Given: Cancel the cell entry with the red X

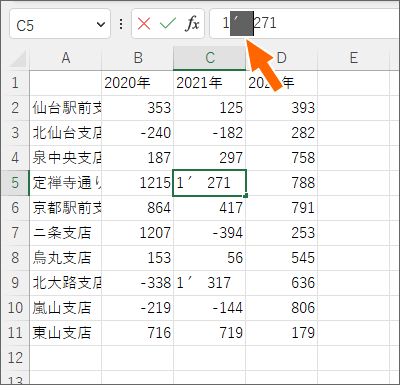Looking at the screenshot, I should [x=144, y=24].
